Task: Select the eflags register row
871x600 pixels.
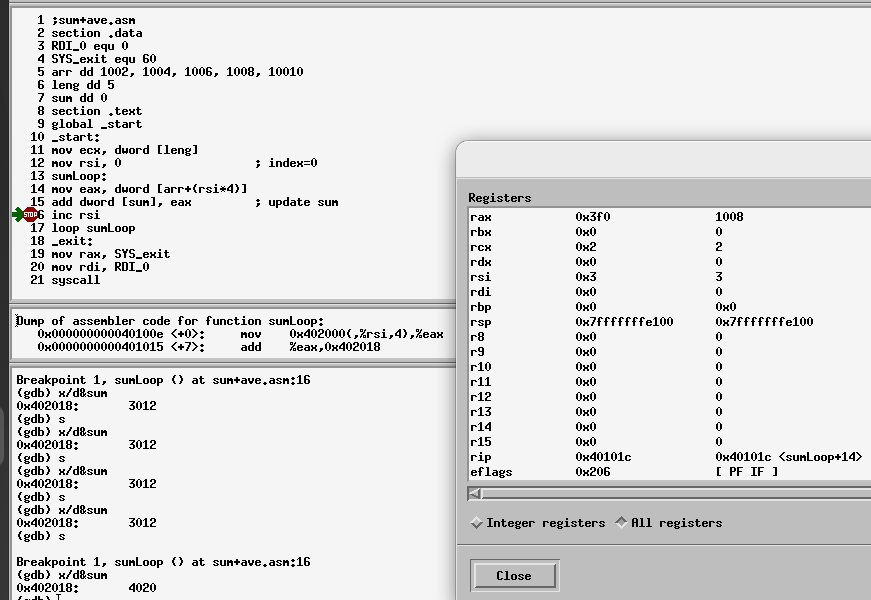Action: (669, 472)
